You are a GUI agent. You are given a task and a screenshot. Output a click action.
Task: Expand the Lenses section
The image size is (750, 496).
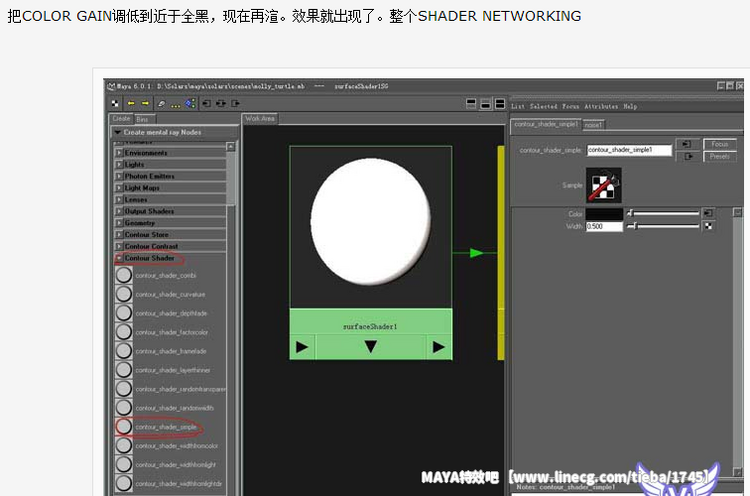120,199
